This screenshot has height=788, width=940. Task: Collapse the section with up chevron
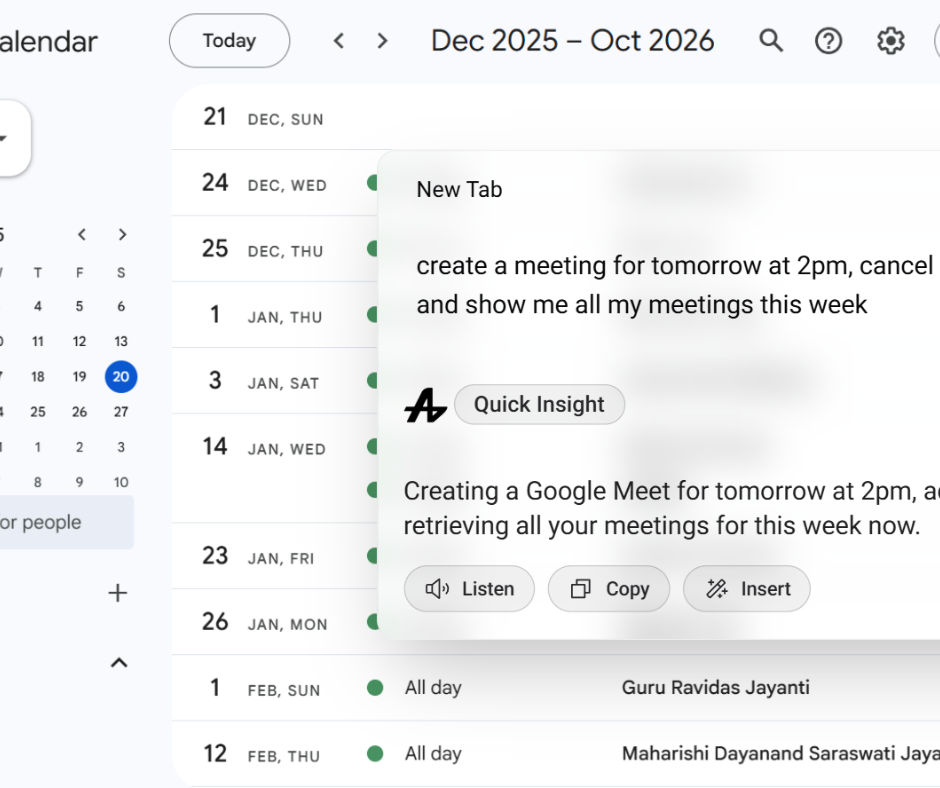[118, 662]
